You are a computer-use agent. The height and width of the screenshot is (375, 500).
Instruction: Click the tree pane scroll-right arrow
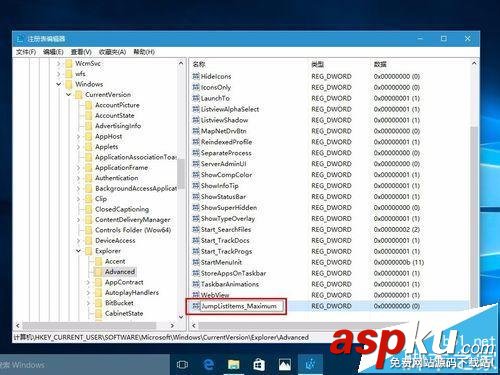pyautogui.click(x=172, y=325)
